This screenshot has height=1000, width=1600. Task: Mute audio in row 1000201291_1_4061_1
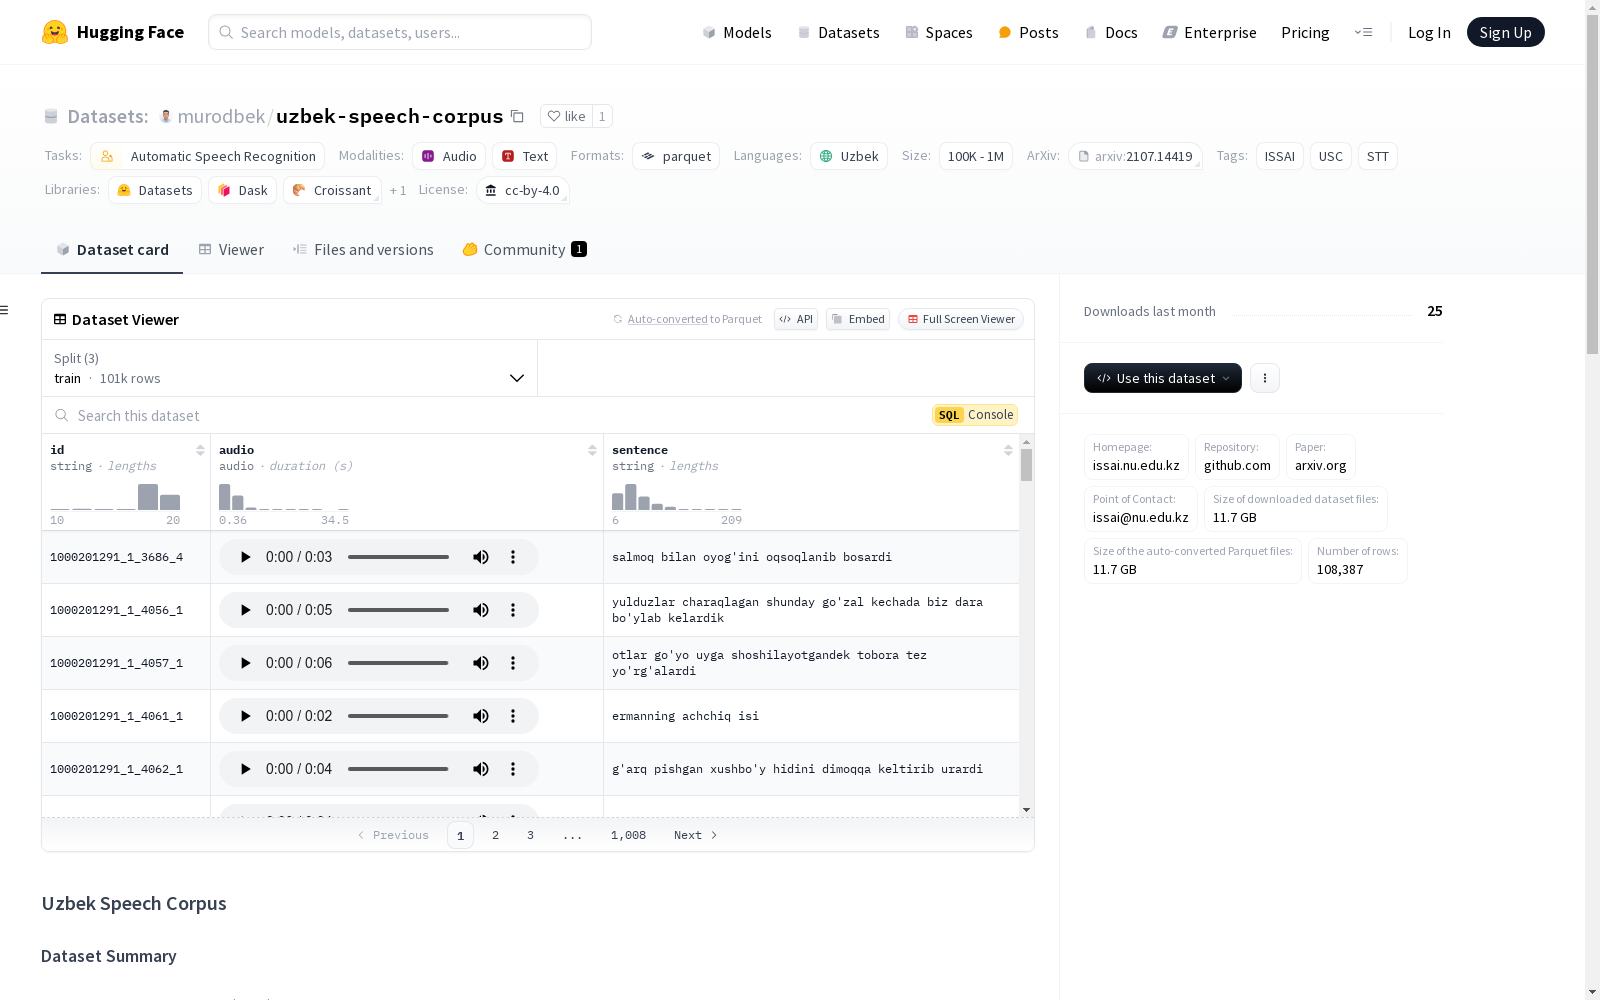481,716
